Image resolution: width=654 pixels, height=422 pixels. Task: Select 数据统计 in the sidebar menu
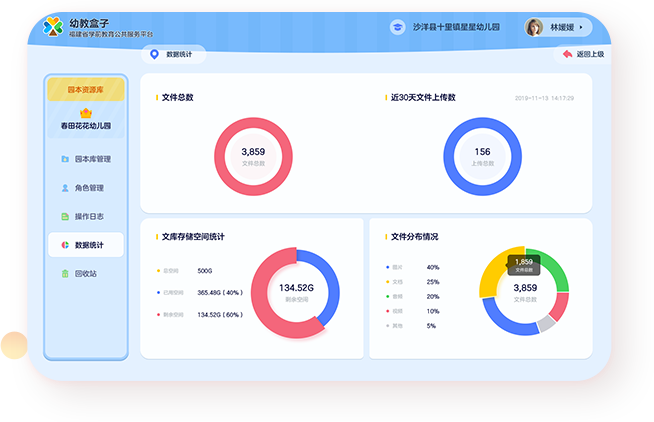point(87,245)
